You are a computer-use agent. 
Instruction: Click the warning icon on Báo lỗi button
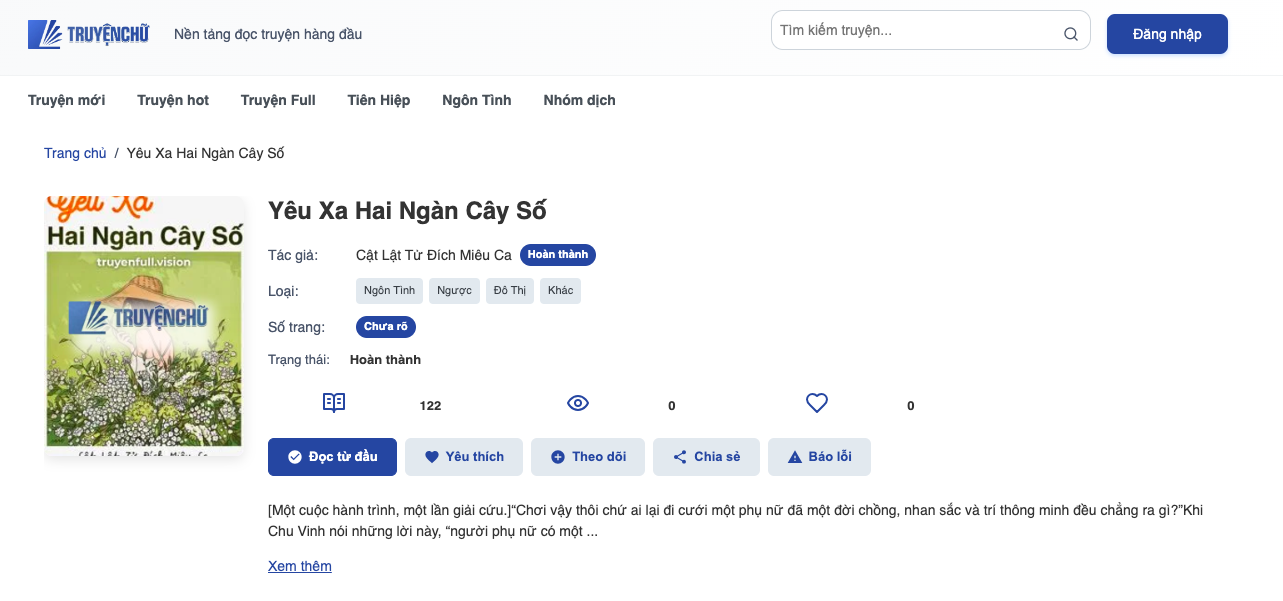point(793,456)
